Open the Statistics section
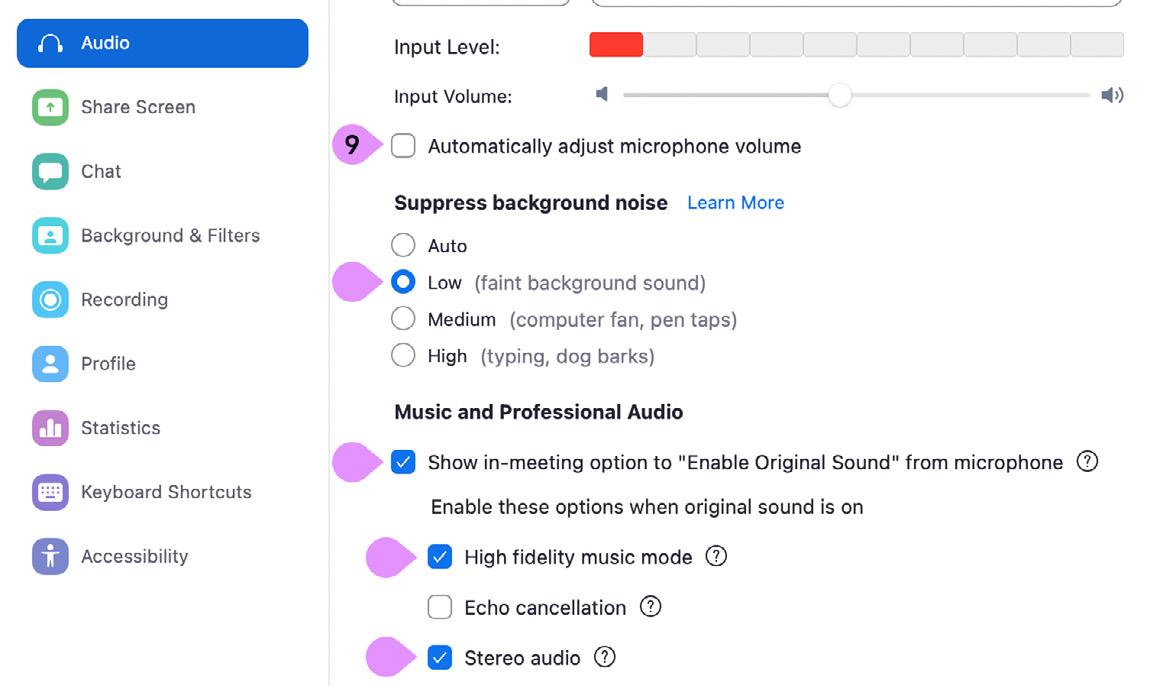The width and height of the screenshot is (1176, 686). coord(163,428)
